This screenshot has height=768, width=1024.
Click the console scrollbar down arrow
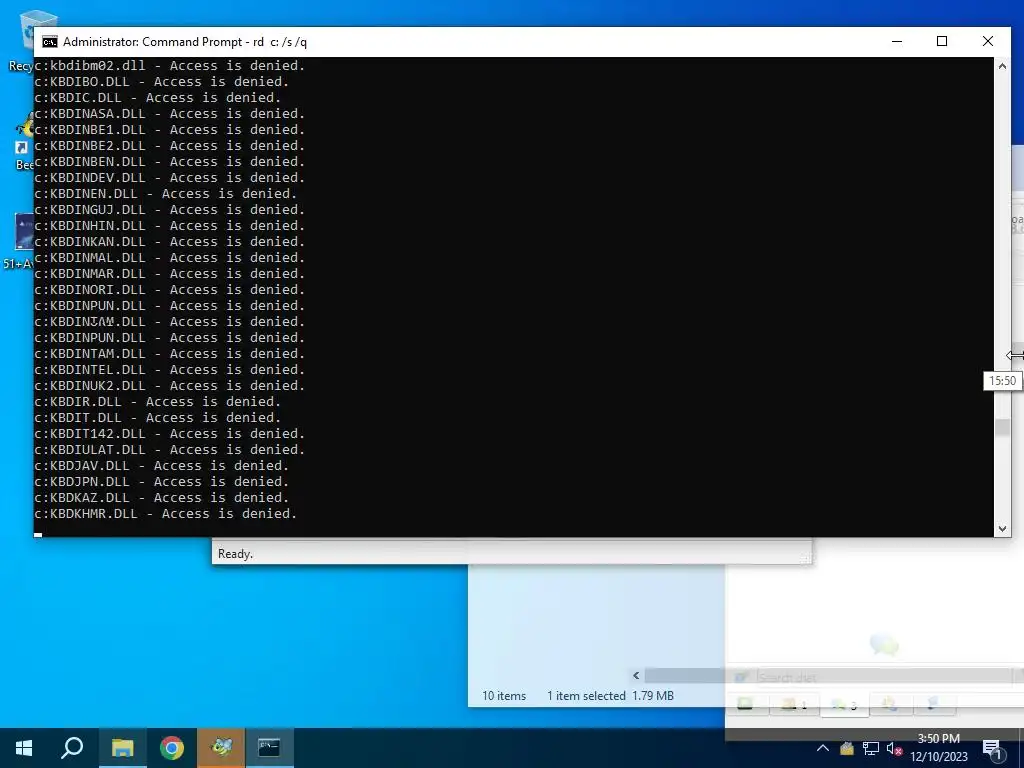(x=1002, y=529)
